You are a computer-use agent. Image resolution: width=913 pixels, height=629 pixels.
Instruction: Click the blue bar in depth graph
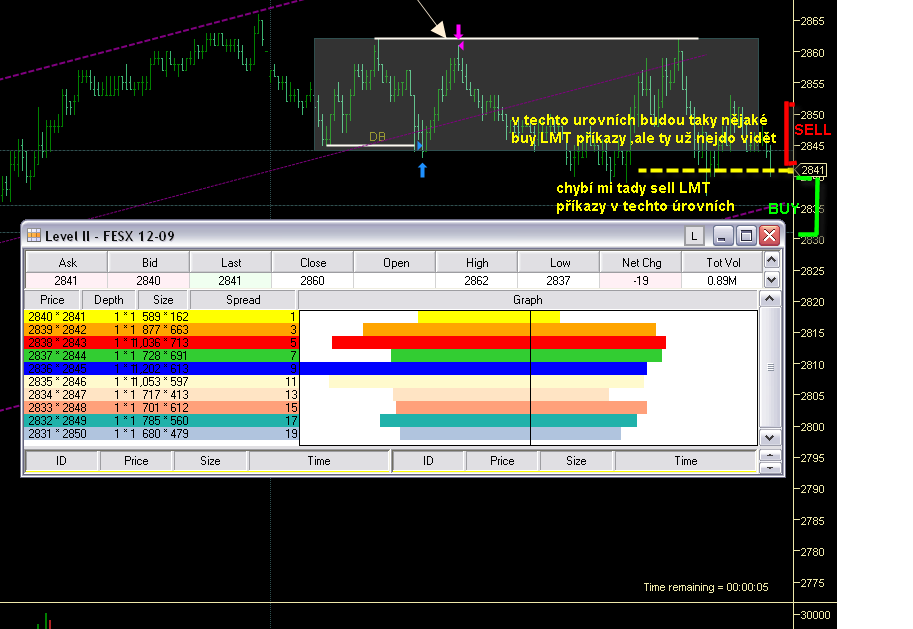click(473, 369)
